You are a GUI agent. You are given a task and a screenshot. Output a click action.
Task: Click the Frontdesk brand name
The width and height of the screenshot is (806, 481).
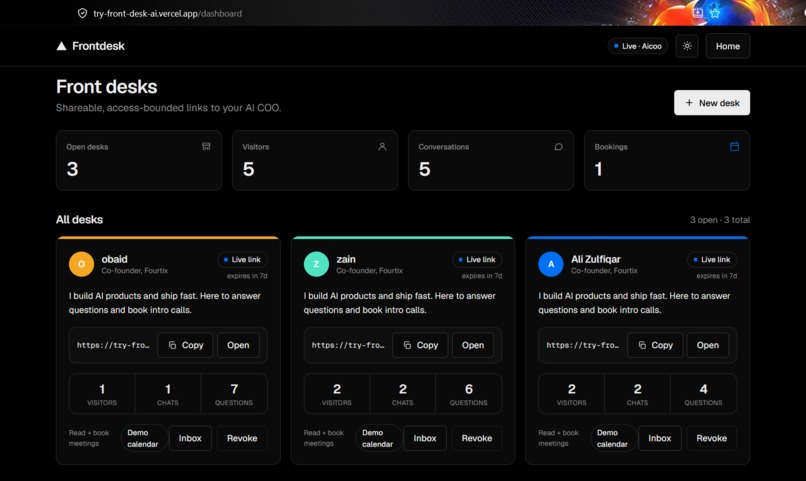[98, 46]
